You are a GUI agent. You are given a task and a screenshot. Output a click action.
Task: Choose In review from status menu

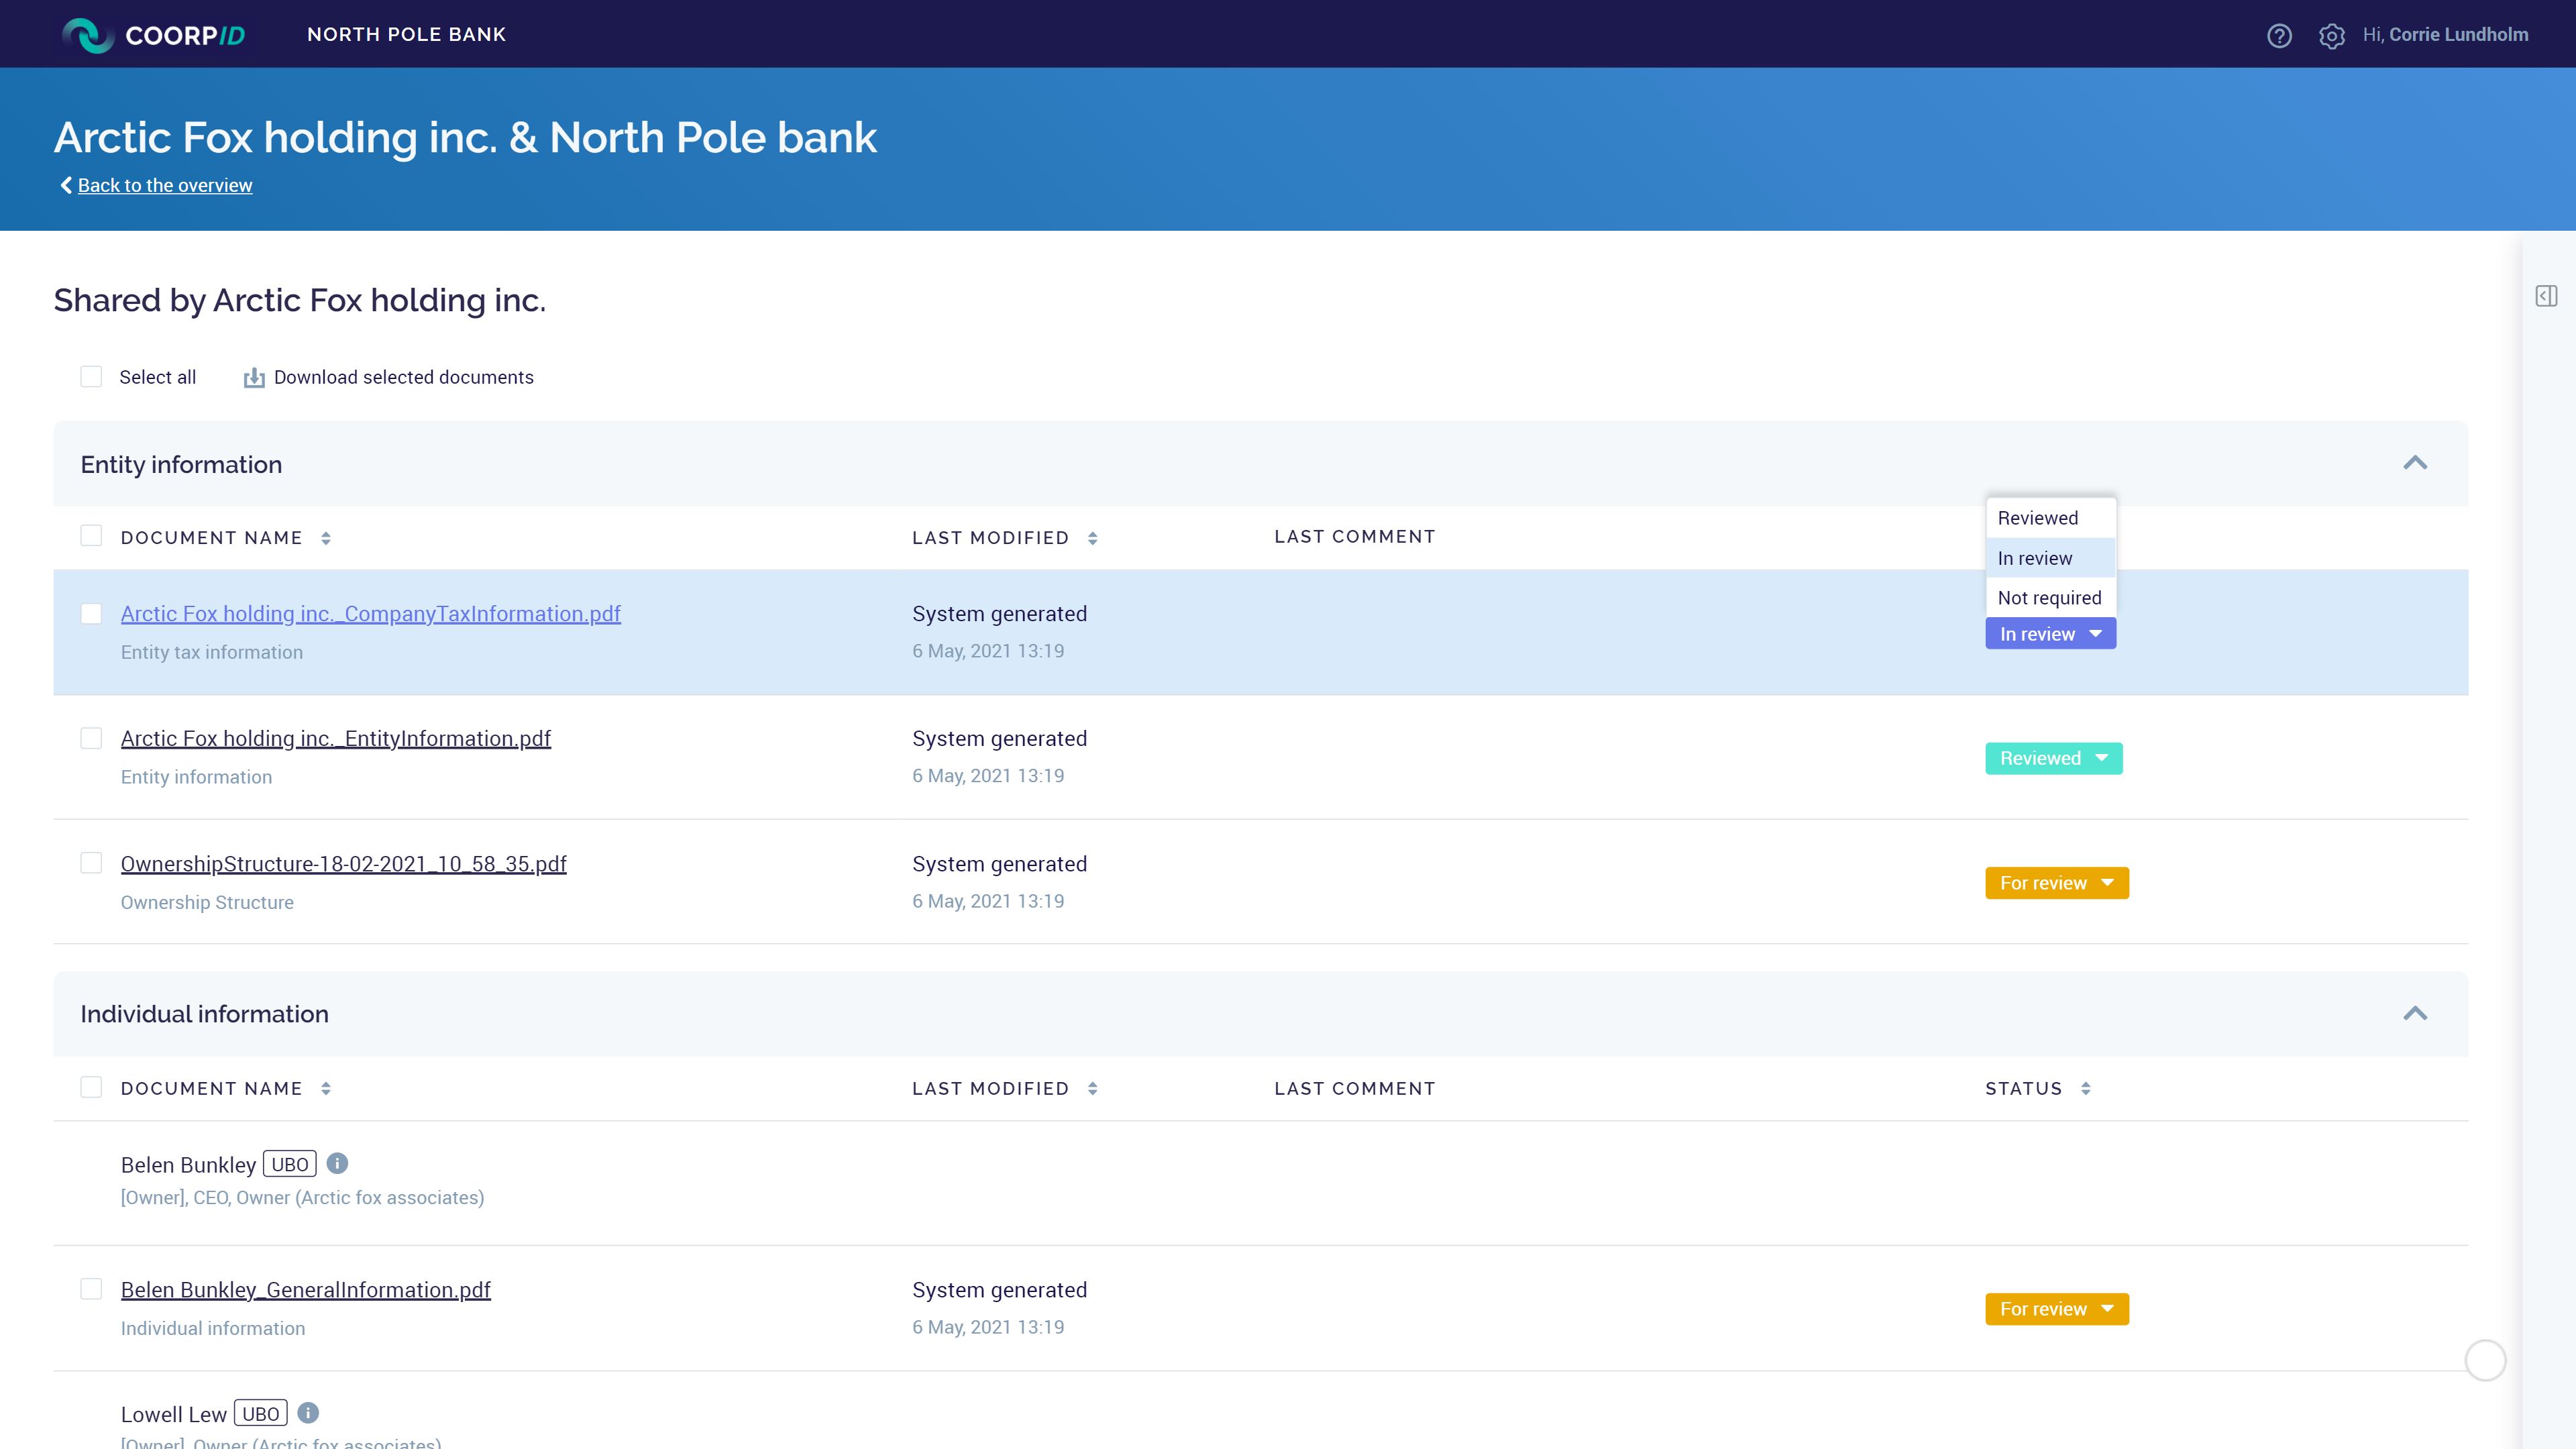click(2050, 558)
